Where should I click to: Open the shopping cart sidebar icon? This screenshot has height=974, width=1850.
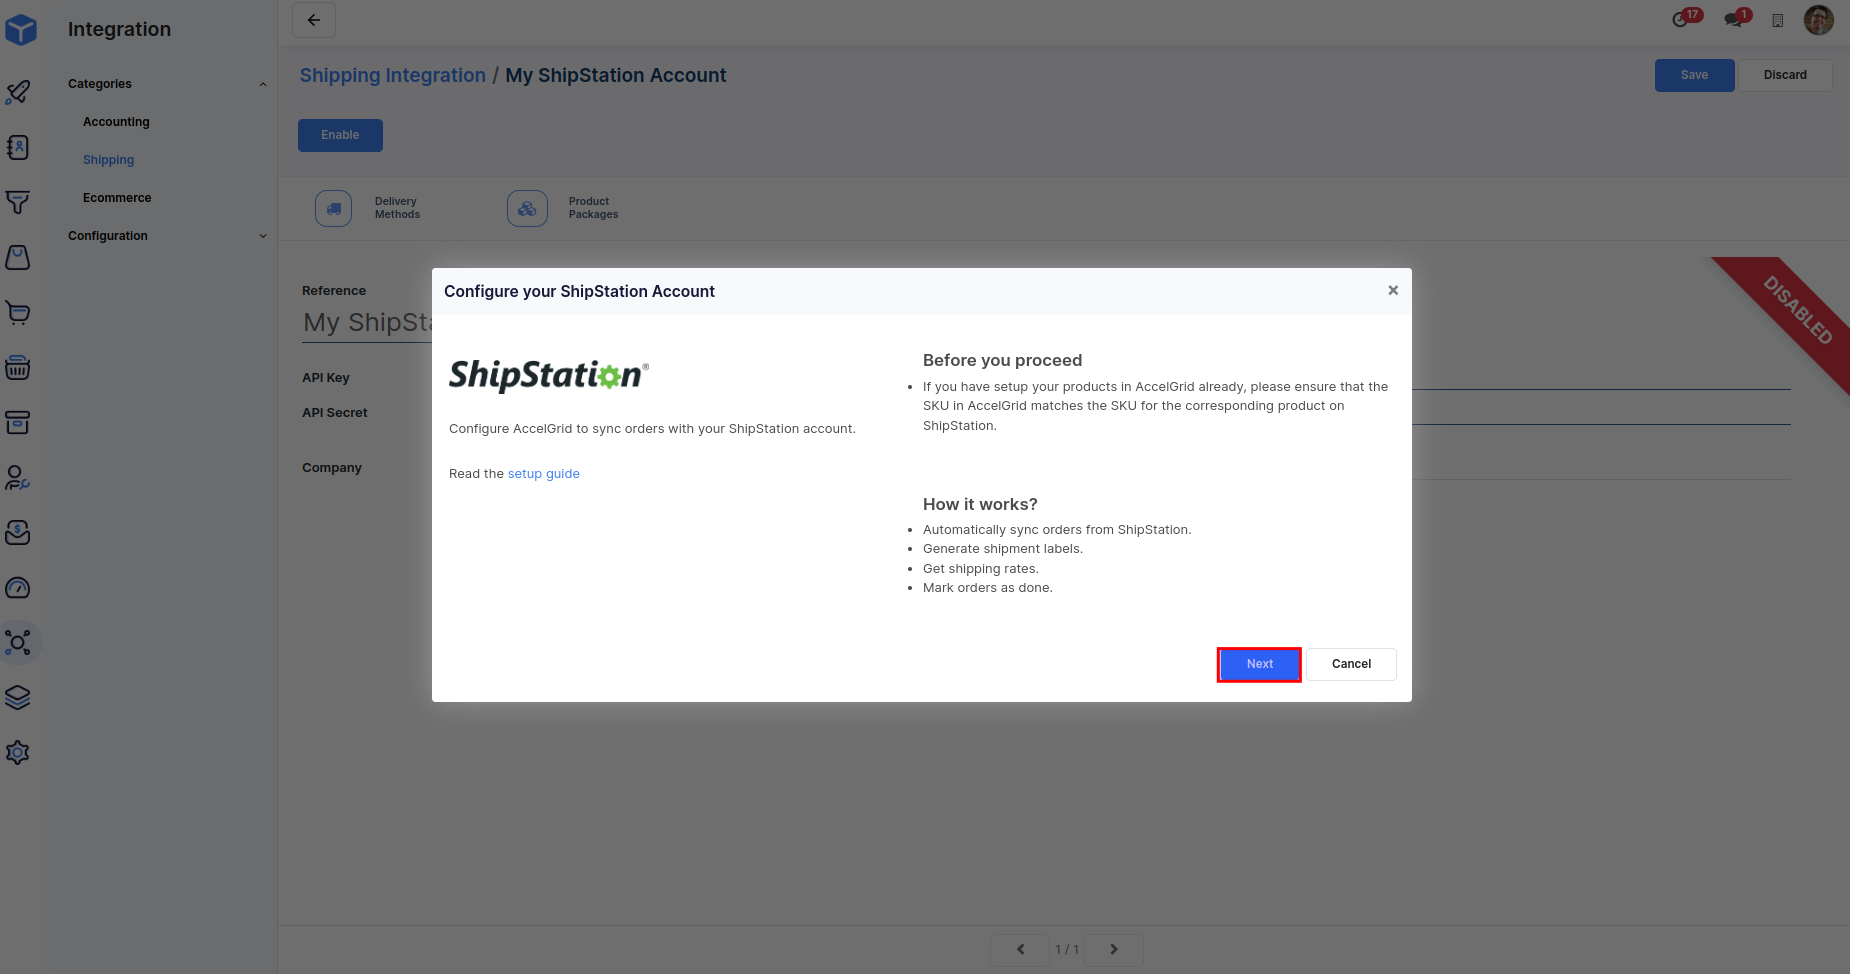[18, 313]
